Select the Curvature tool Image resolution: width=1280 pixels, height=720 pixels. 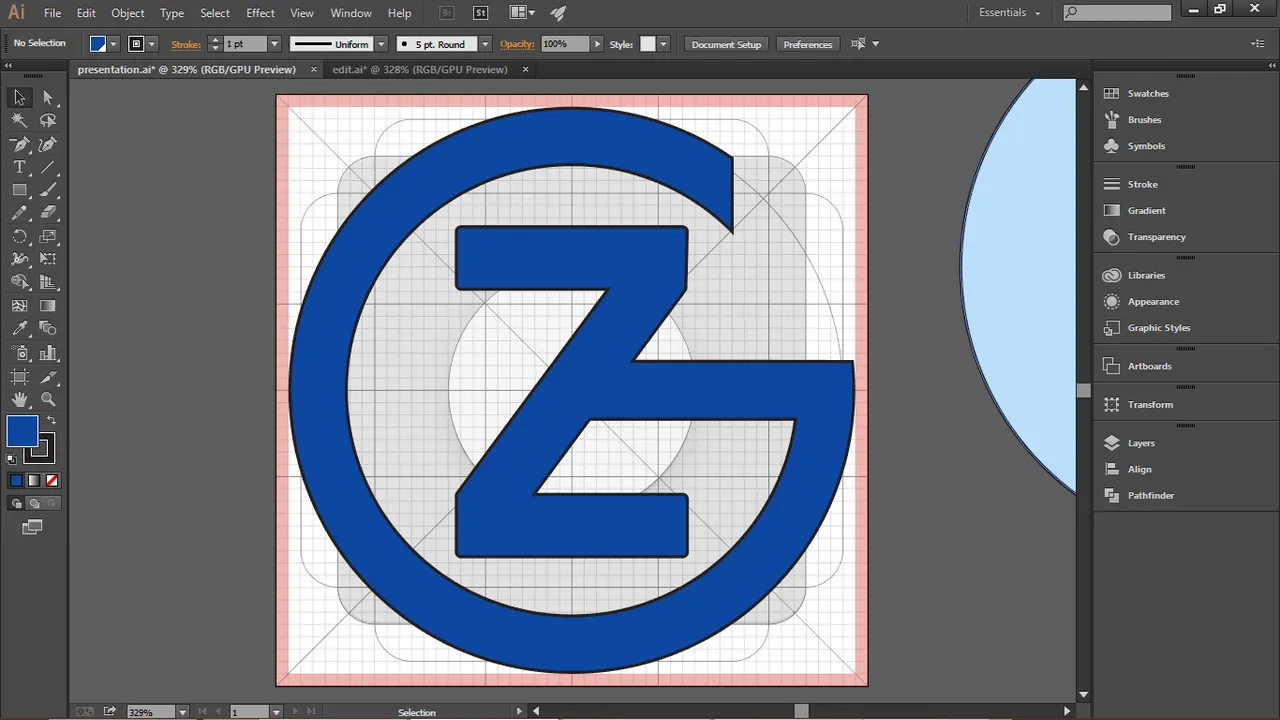point(48,144)
